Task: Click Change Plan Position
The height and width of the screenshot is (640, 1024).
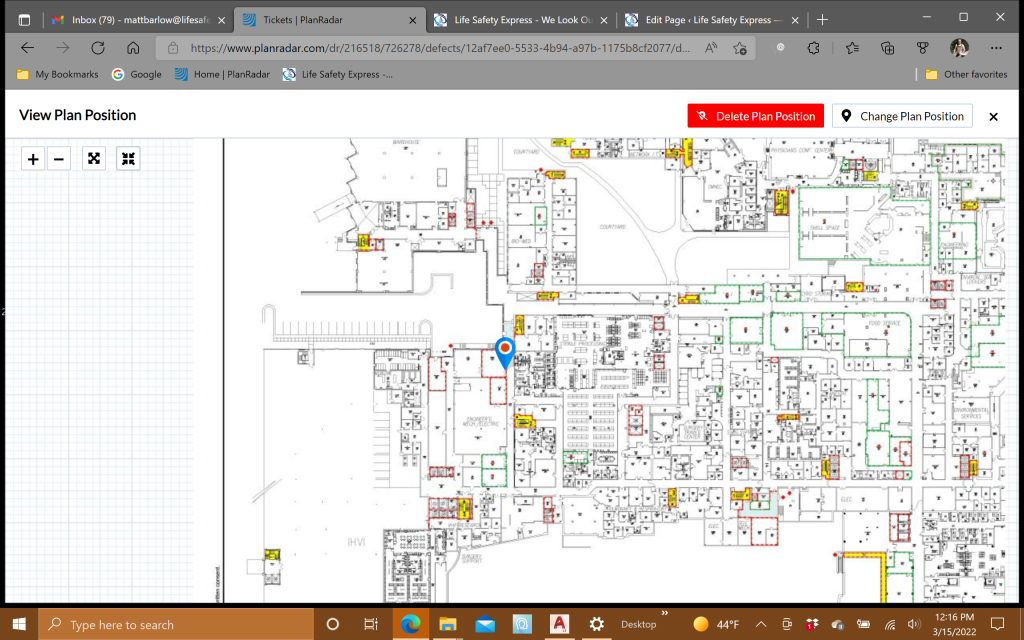Action: (901, 115)
